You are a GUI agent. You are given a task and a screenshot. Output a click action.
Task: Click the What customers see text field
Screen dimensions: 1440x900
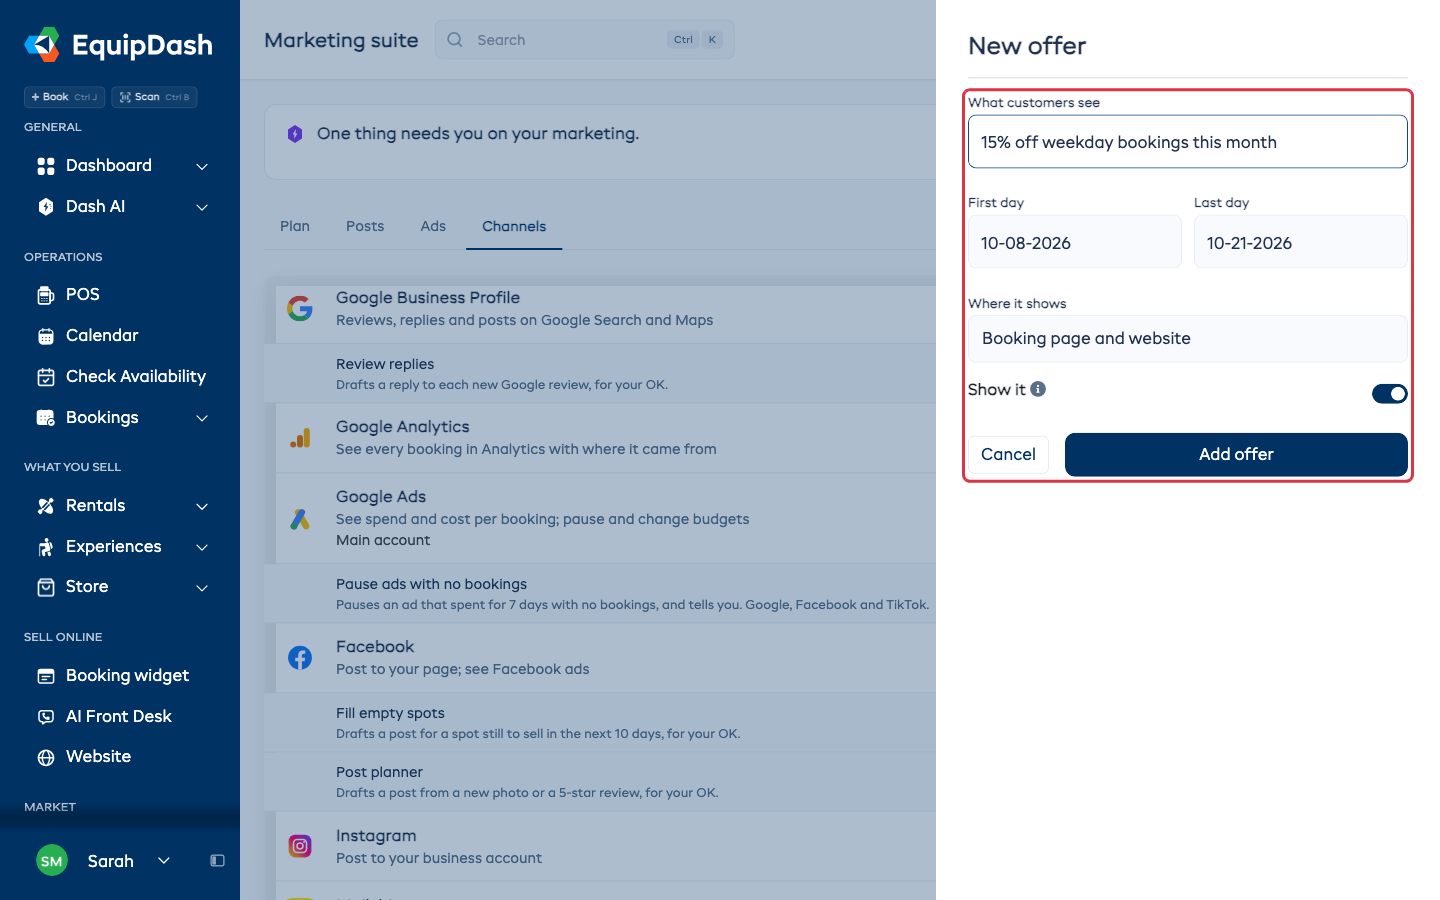tap(1188, 142)
